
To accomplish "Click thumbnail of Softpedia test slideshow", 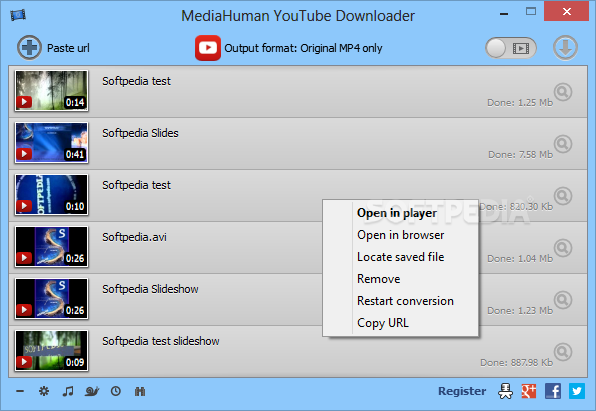I will (51, 351).
